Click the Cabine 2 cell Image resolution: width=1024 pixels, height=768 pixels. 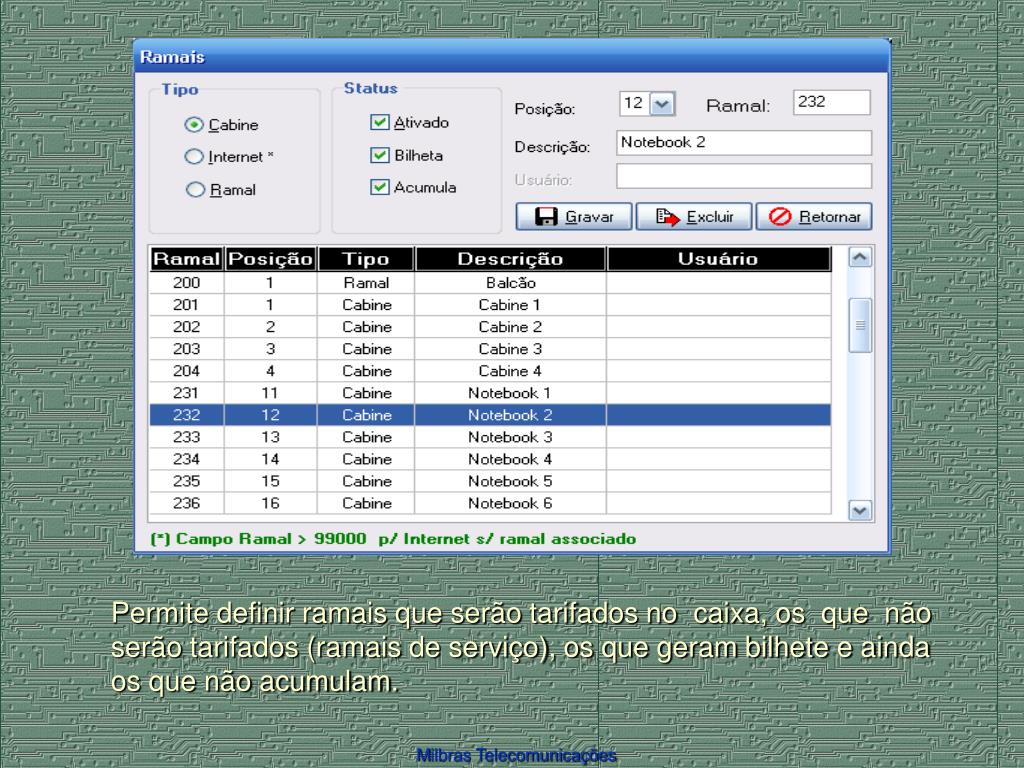coord(510,327)
